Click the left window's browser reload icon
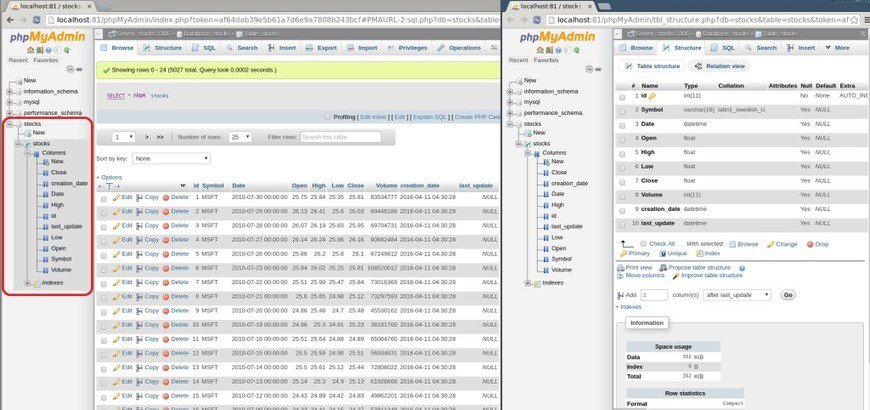Viewport: 870px width, 410px height. [x=37, y=19]
